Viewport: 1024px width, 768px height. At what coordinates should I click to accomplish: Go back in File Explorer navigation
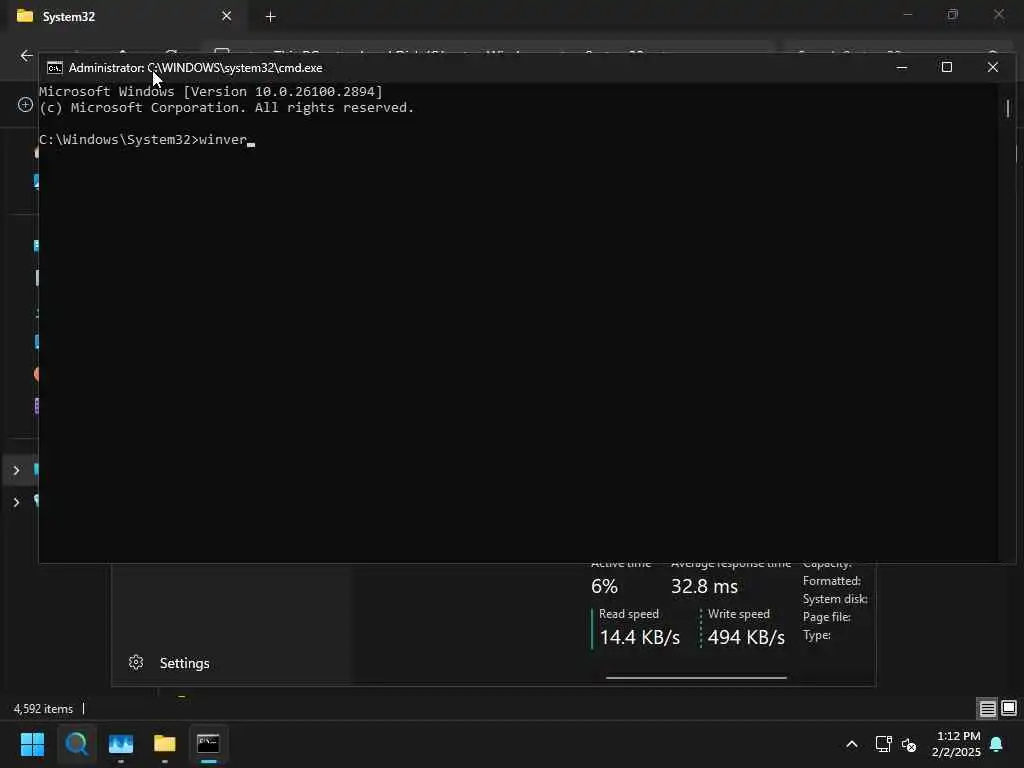pos(27,56)
